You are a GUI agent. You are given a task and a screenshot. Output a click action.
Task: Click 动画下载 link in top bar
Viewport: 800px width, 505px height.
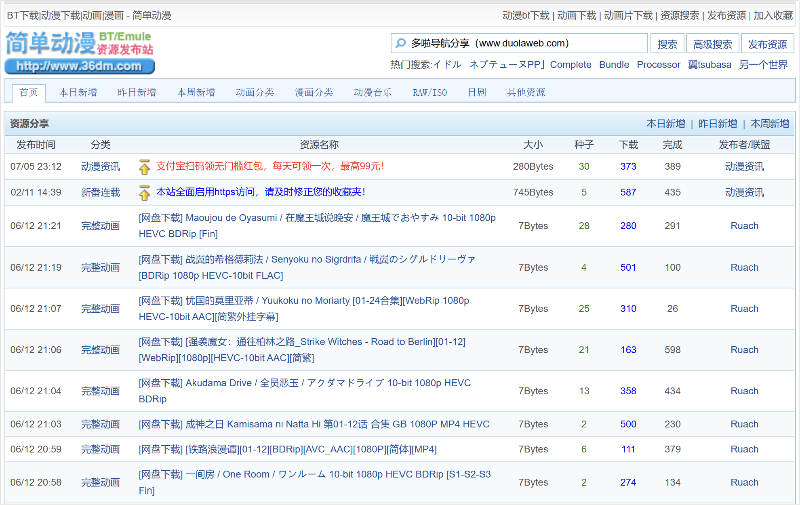577,16
